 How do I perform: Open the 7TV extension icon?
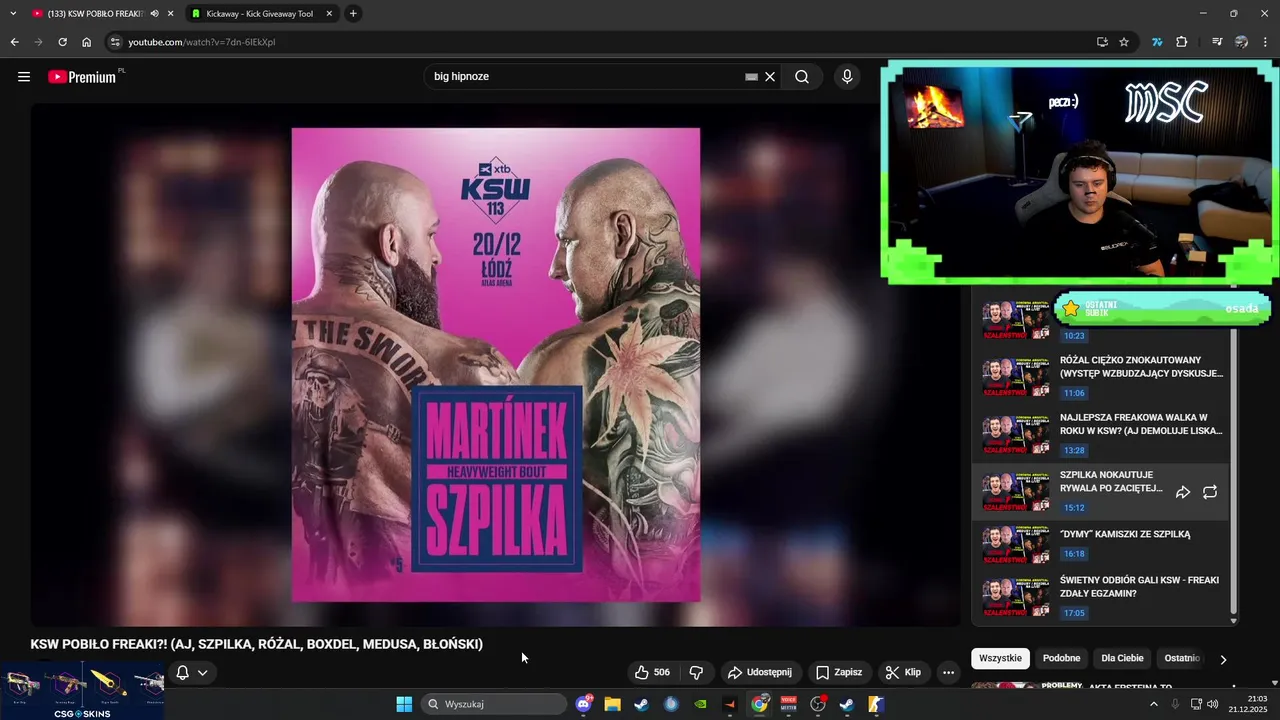point(1157,42)
